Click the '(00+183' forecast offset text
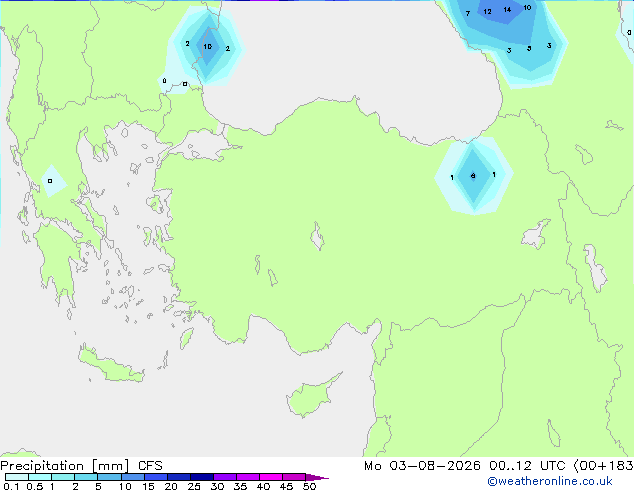634x490 pixels. click(603, 466)
